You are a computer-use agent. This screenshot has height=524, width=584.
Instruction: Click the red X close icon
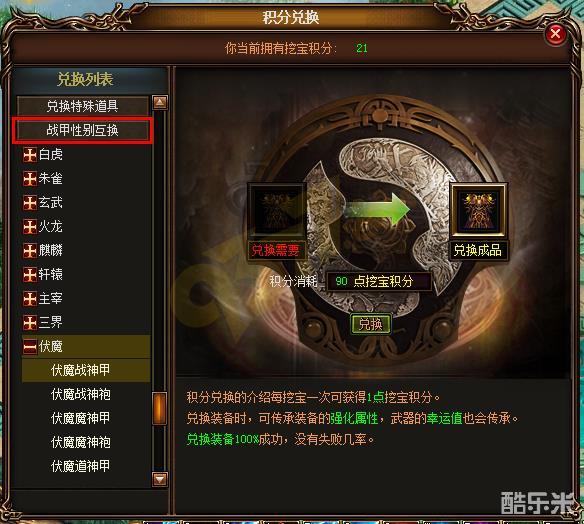(555, 34)
